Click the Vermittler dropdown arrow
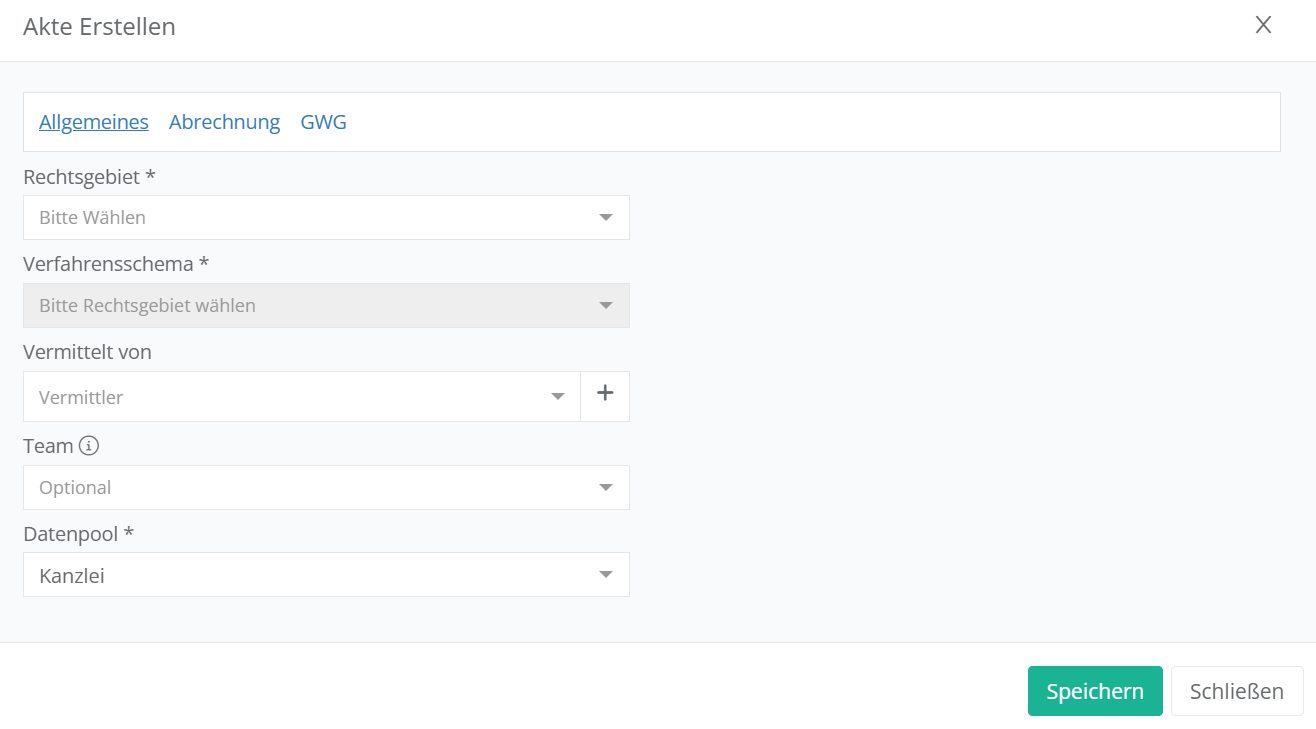This screenshot has width=1316, height=729. [558, 397]
